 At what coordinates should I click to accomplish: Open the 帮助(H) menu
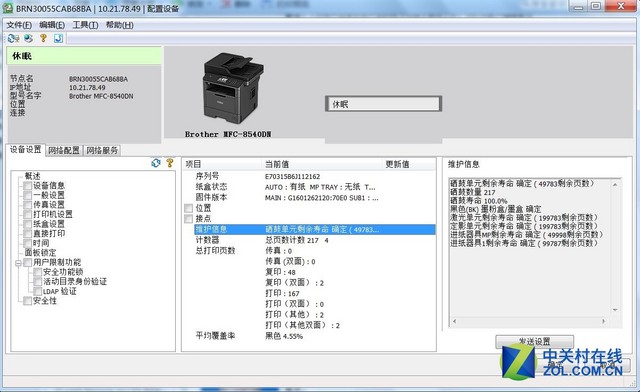120,25
